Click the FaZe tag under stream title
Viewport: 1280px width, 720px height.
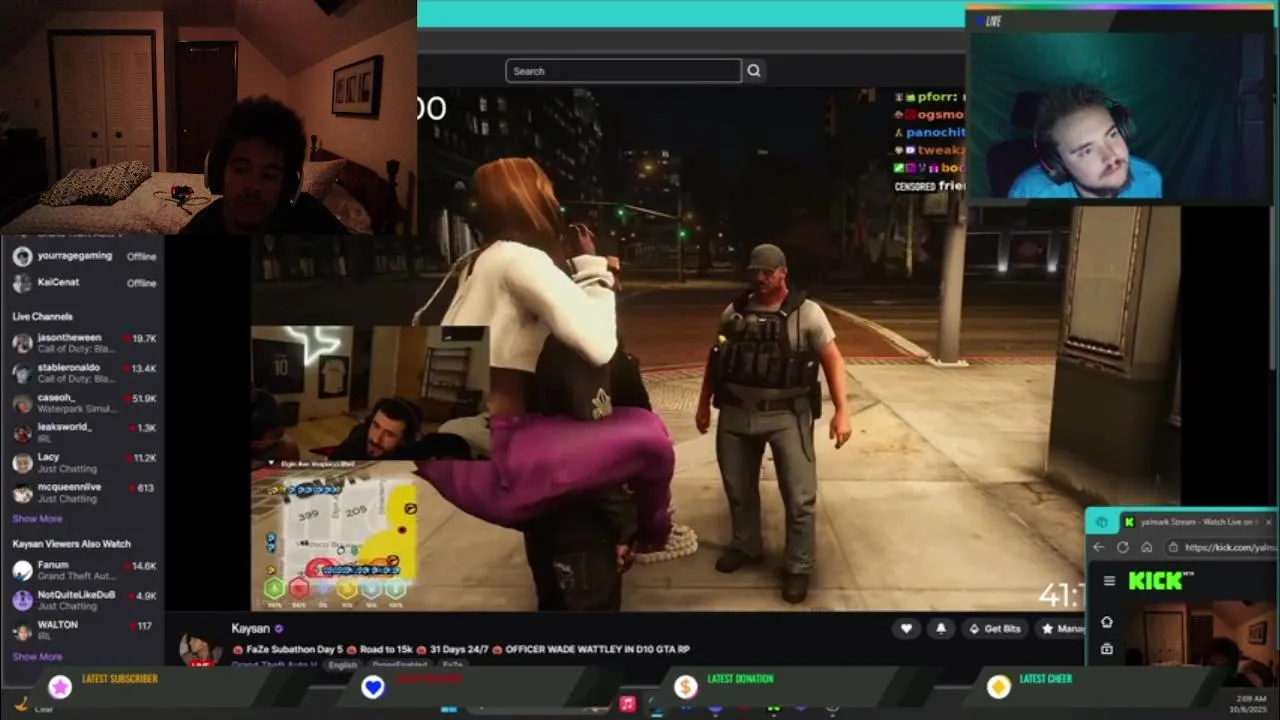(453, 664)
